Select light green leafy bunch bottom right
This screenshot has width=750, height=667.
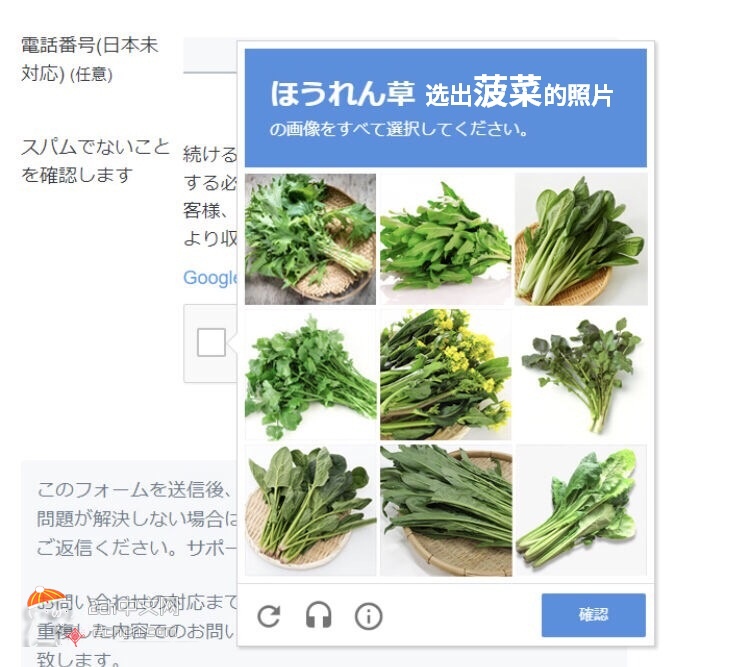(581, 510)
